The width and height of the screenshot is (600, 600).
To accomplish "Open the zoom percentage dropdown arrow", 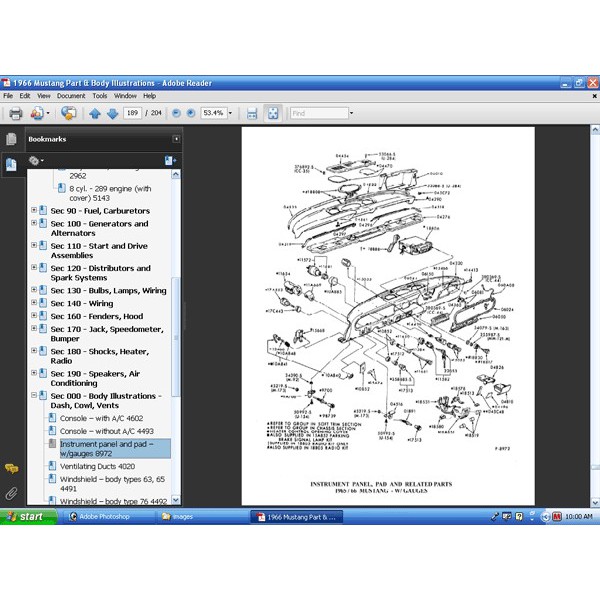I will (x=230, y=113).
